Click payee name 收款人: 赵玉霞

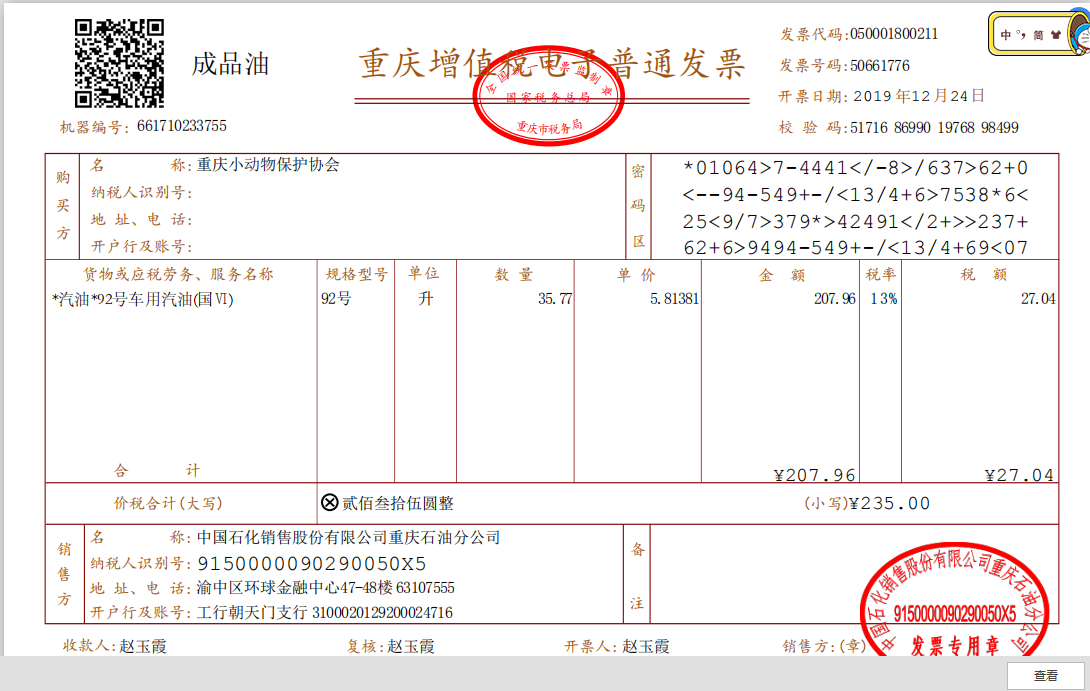pyautogui.click(x=115, y=646)
